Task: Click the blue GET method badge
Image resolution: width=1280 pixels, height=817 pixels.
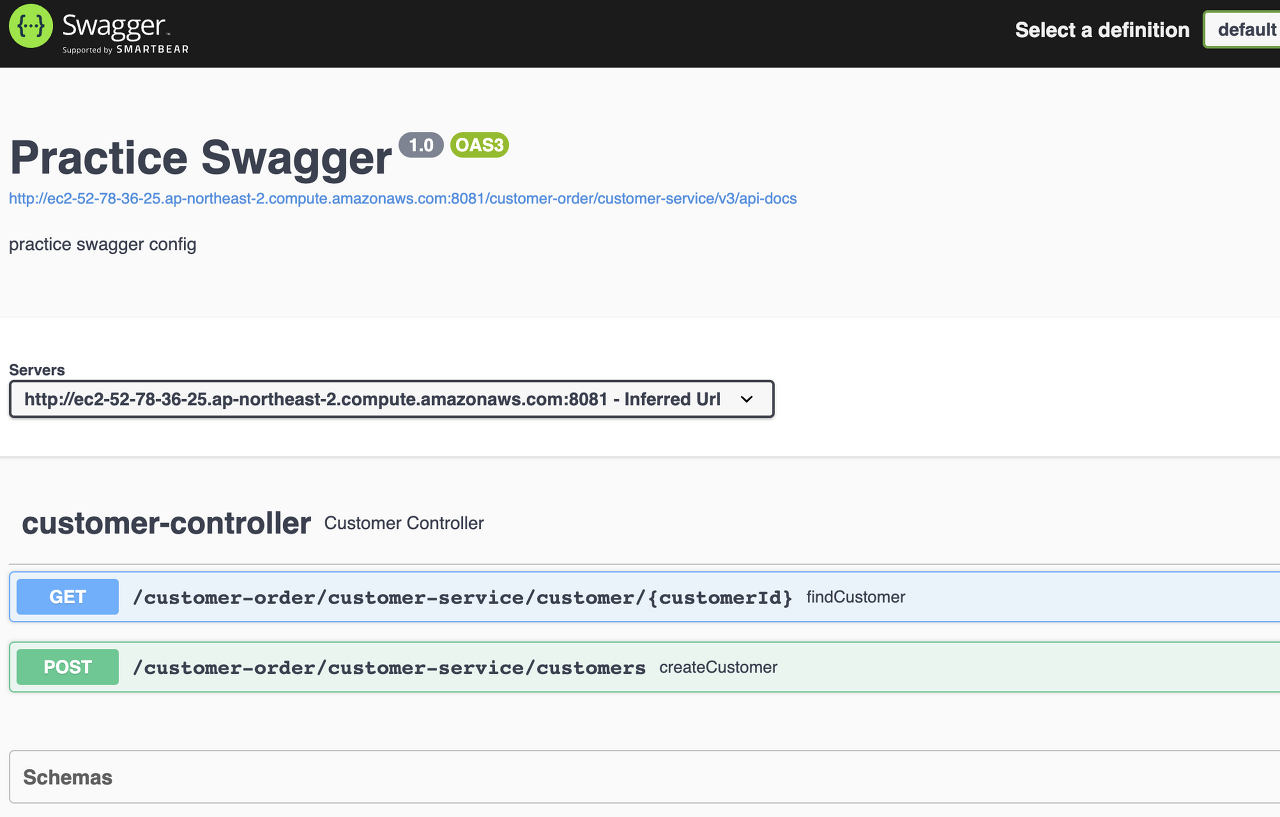Action: [68, 597]
